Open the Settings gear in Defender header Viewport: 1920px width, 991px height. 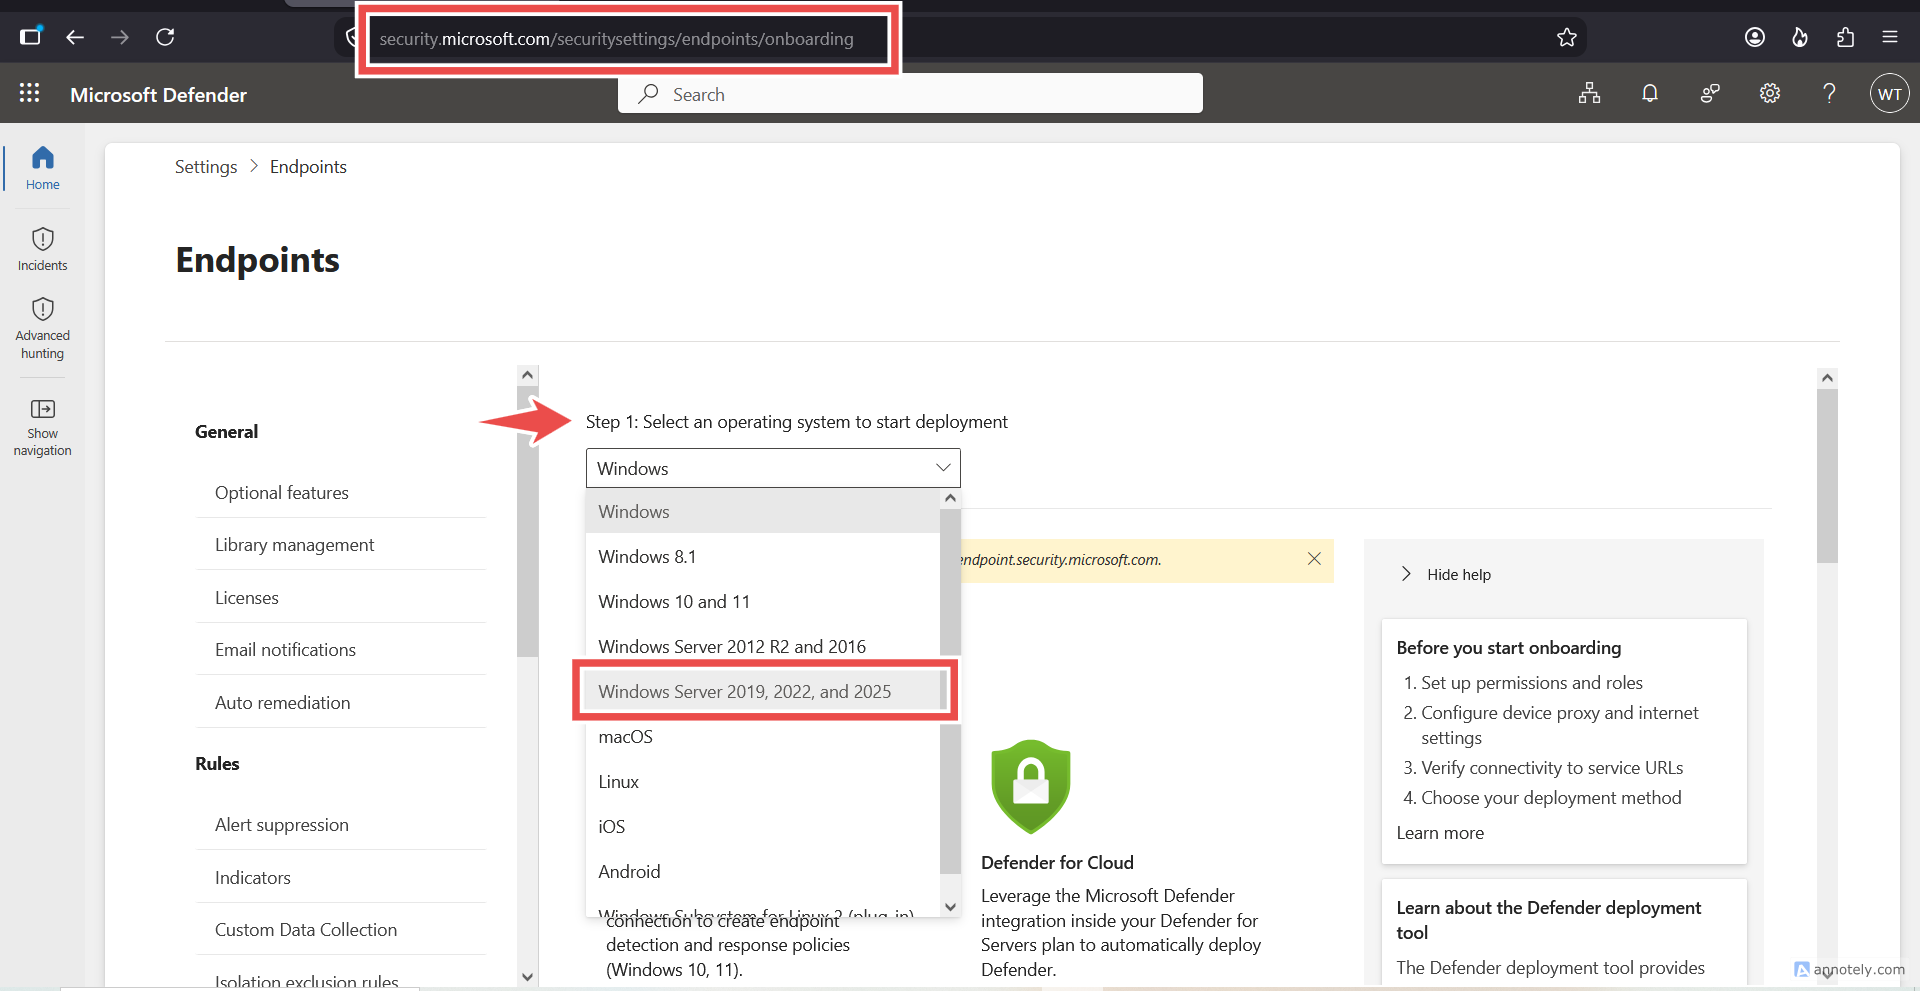coord(1770,93)
